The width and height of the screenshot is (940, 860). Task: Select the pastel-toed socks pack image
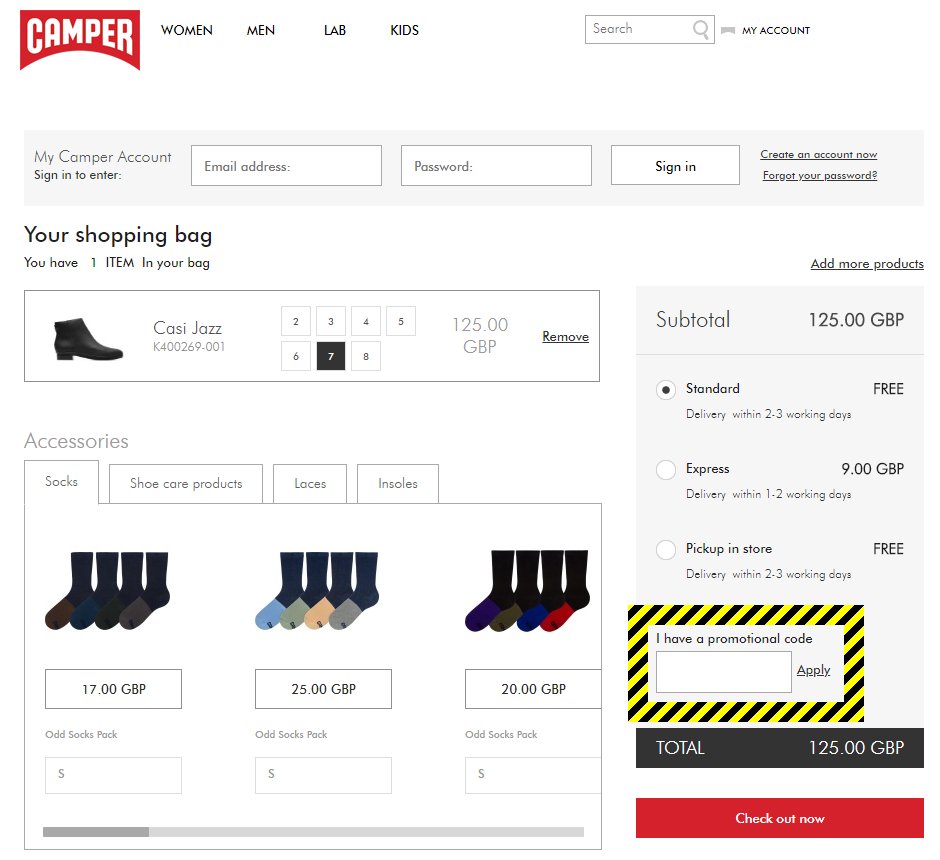pyautogui.click(x=317, y=591)
